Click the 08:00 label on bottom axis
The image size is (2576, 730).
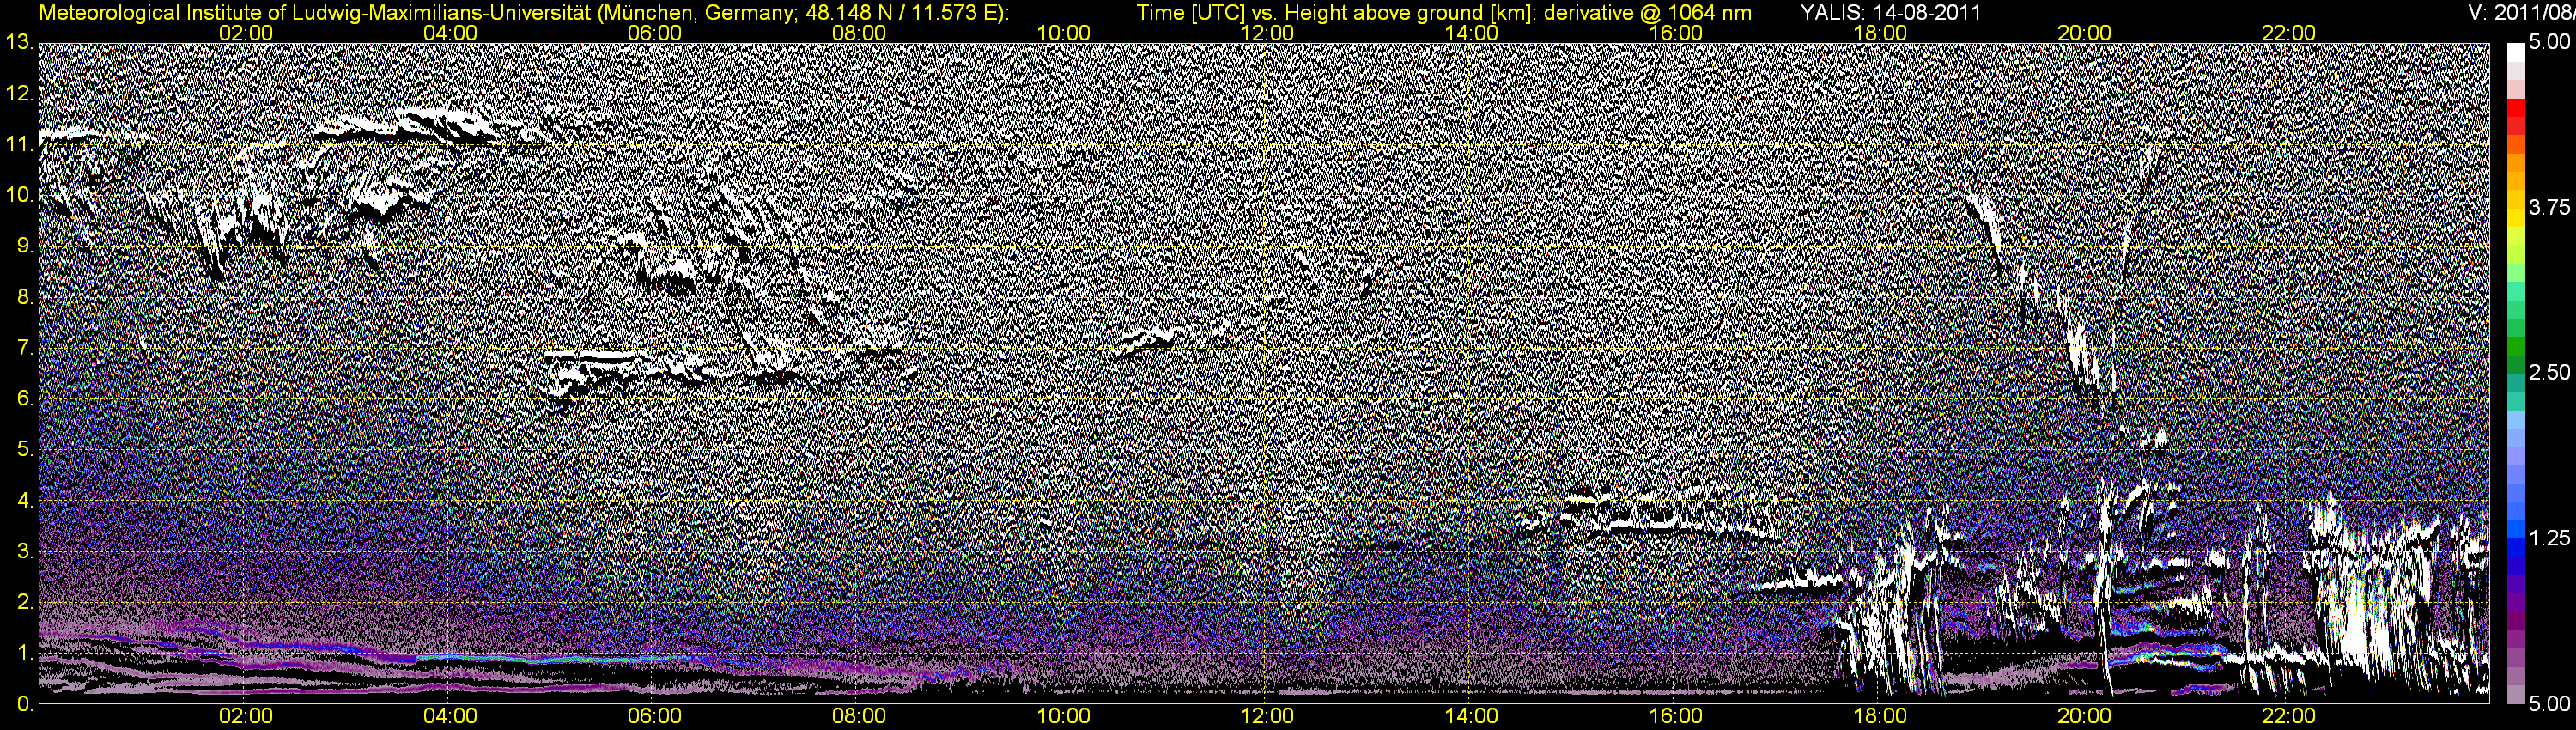[859, 716]
